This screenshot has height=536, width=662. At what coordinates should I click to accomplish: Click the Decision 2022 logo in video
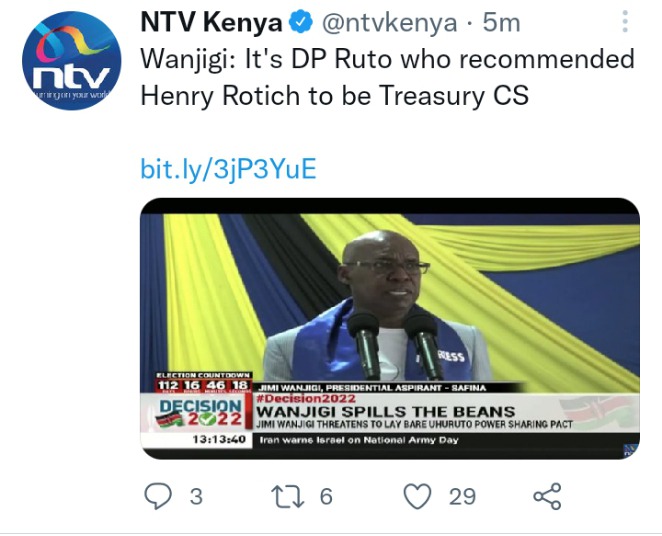click(200, 413)
